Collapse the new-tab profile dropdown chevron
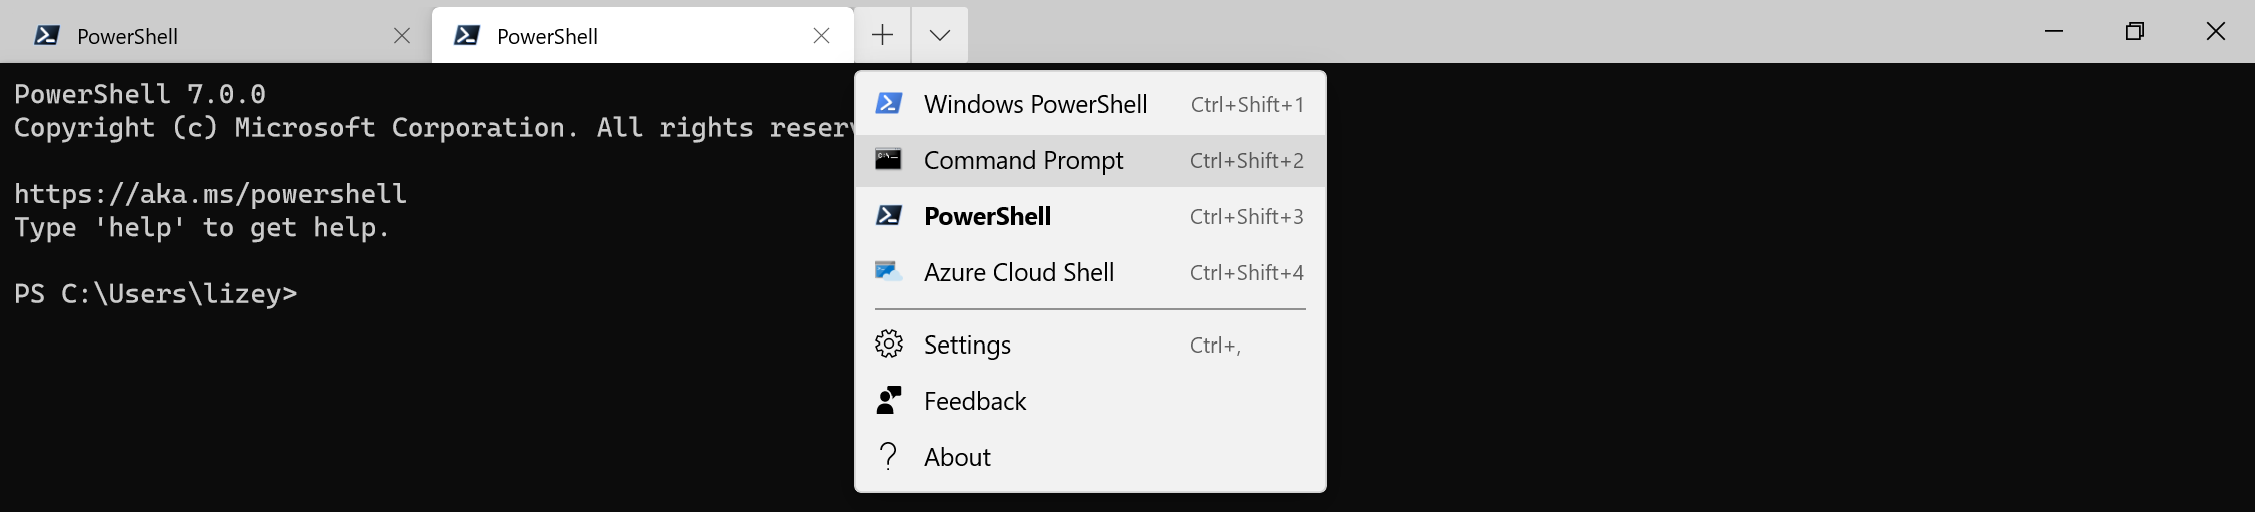 [x=939, y=36]
